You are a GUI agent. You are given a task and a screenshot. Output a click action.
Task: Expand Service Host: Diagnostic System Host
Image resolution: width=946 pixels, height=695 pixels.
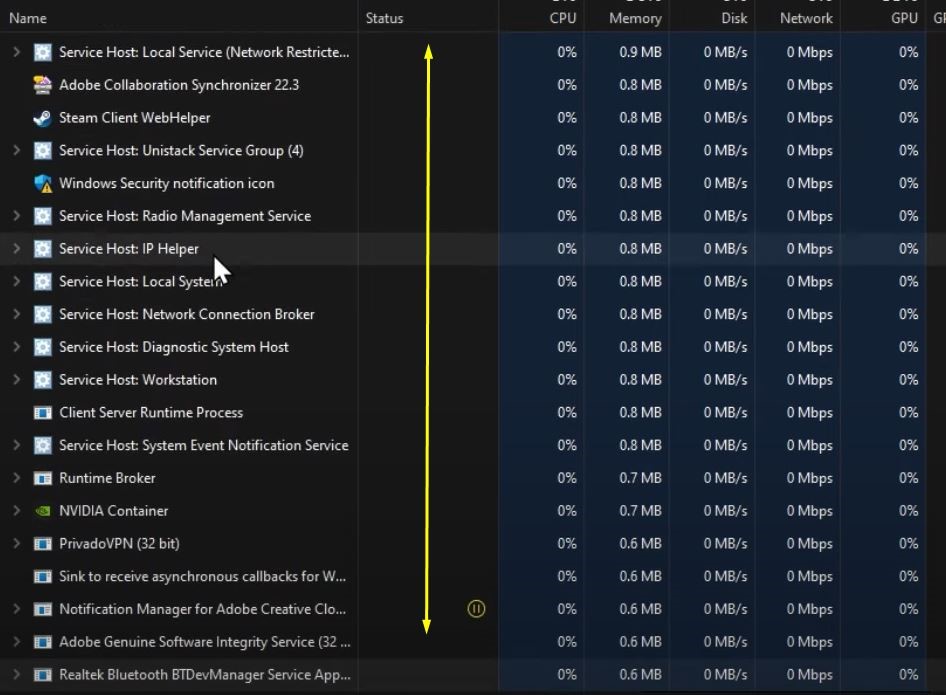pos(17,347)
